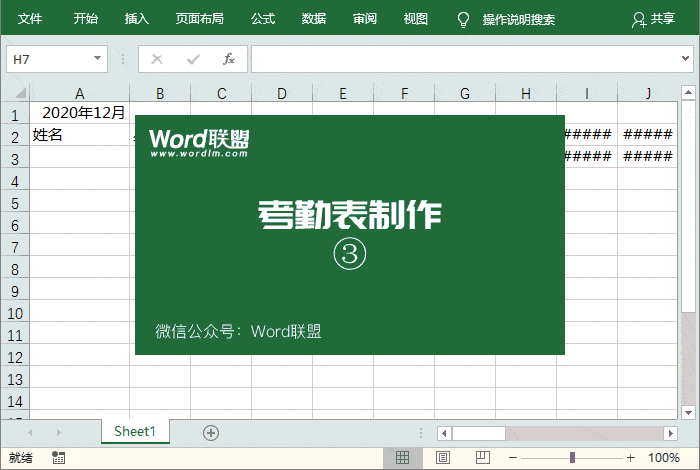
Task: Expand the Name Box dropdown arrow
Action: (x=97, y=58)
